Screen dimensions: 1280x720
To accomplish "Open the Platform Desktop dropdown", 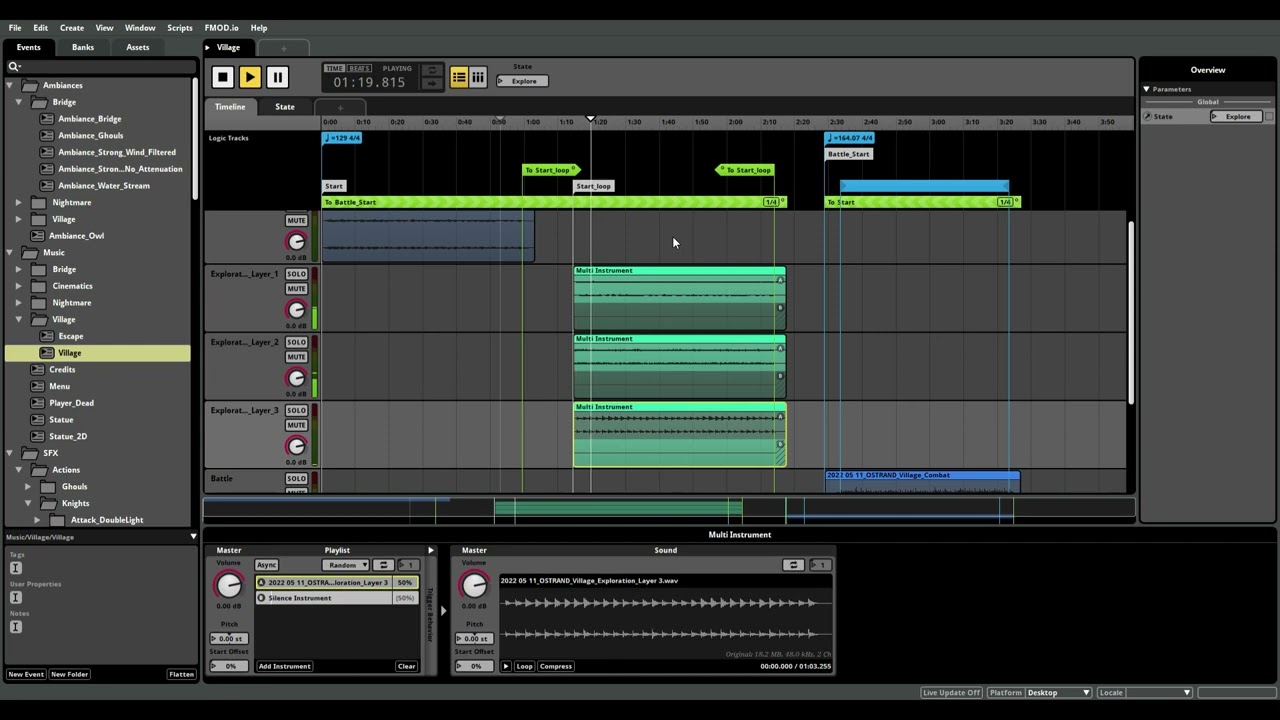I will pyautogui.click(x=1039, y=692).
